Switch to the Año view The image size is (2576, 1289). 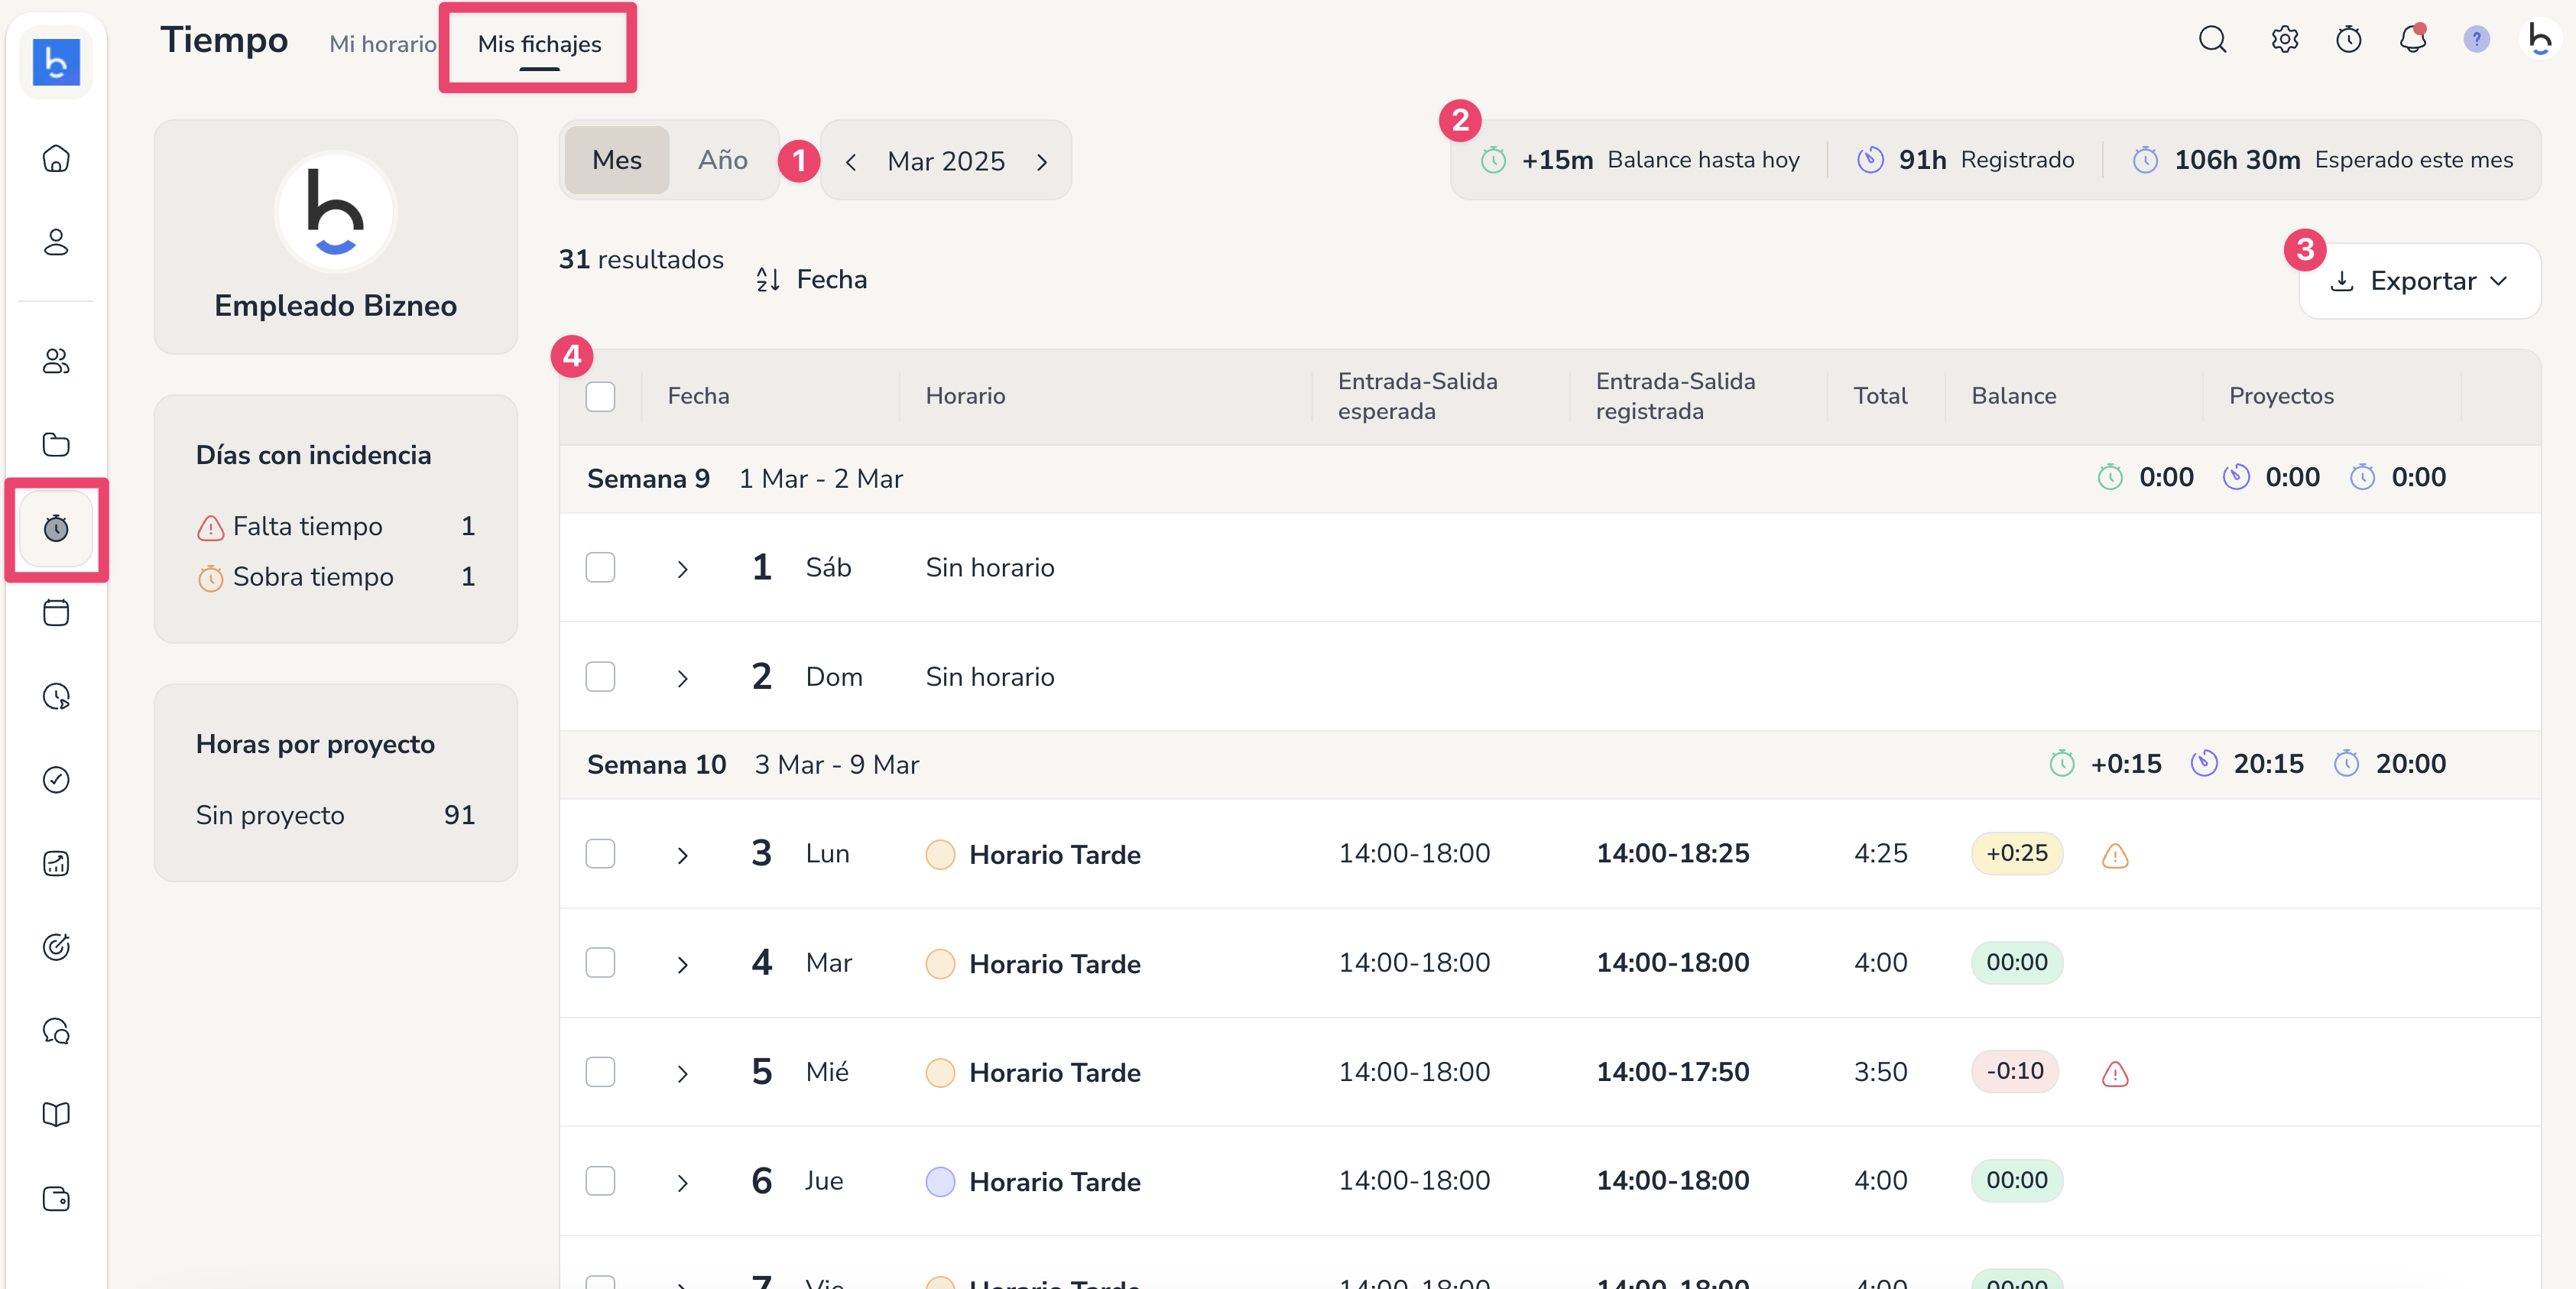tap(722, 160)
